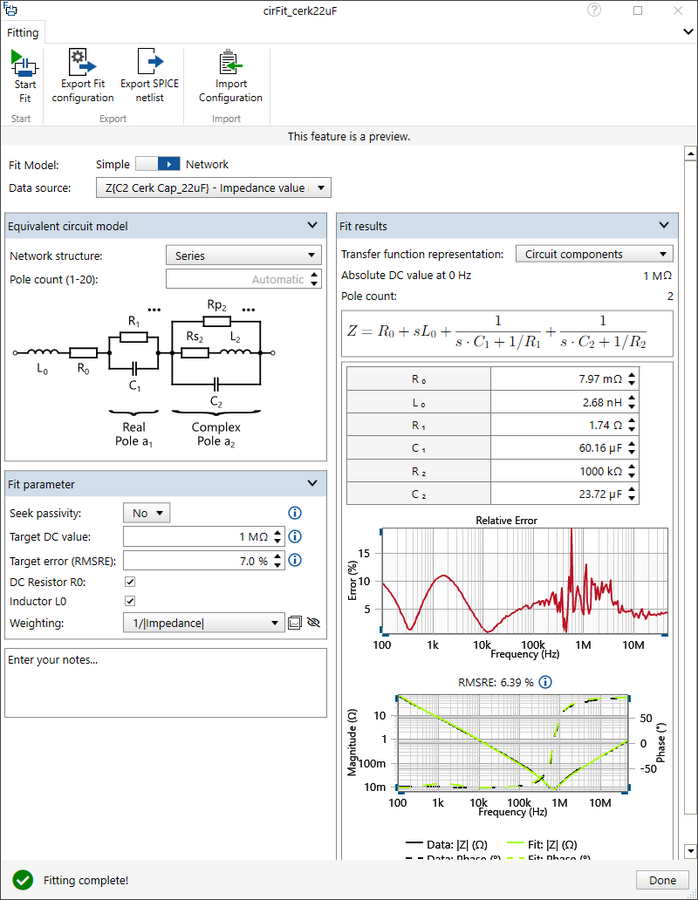Click Import Configuration icon
The width and height of the screenshot is (698, 900).
[x=231, y=63]
